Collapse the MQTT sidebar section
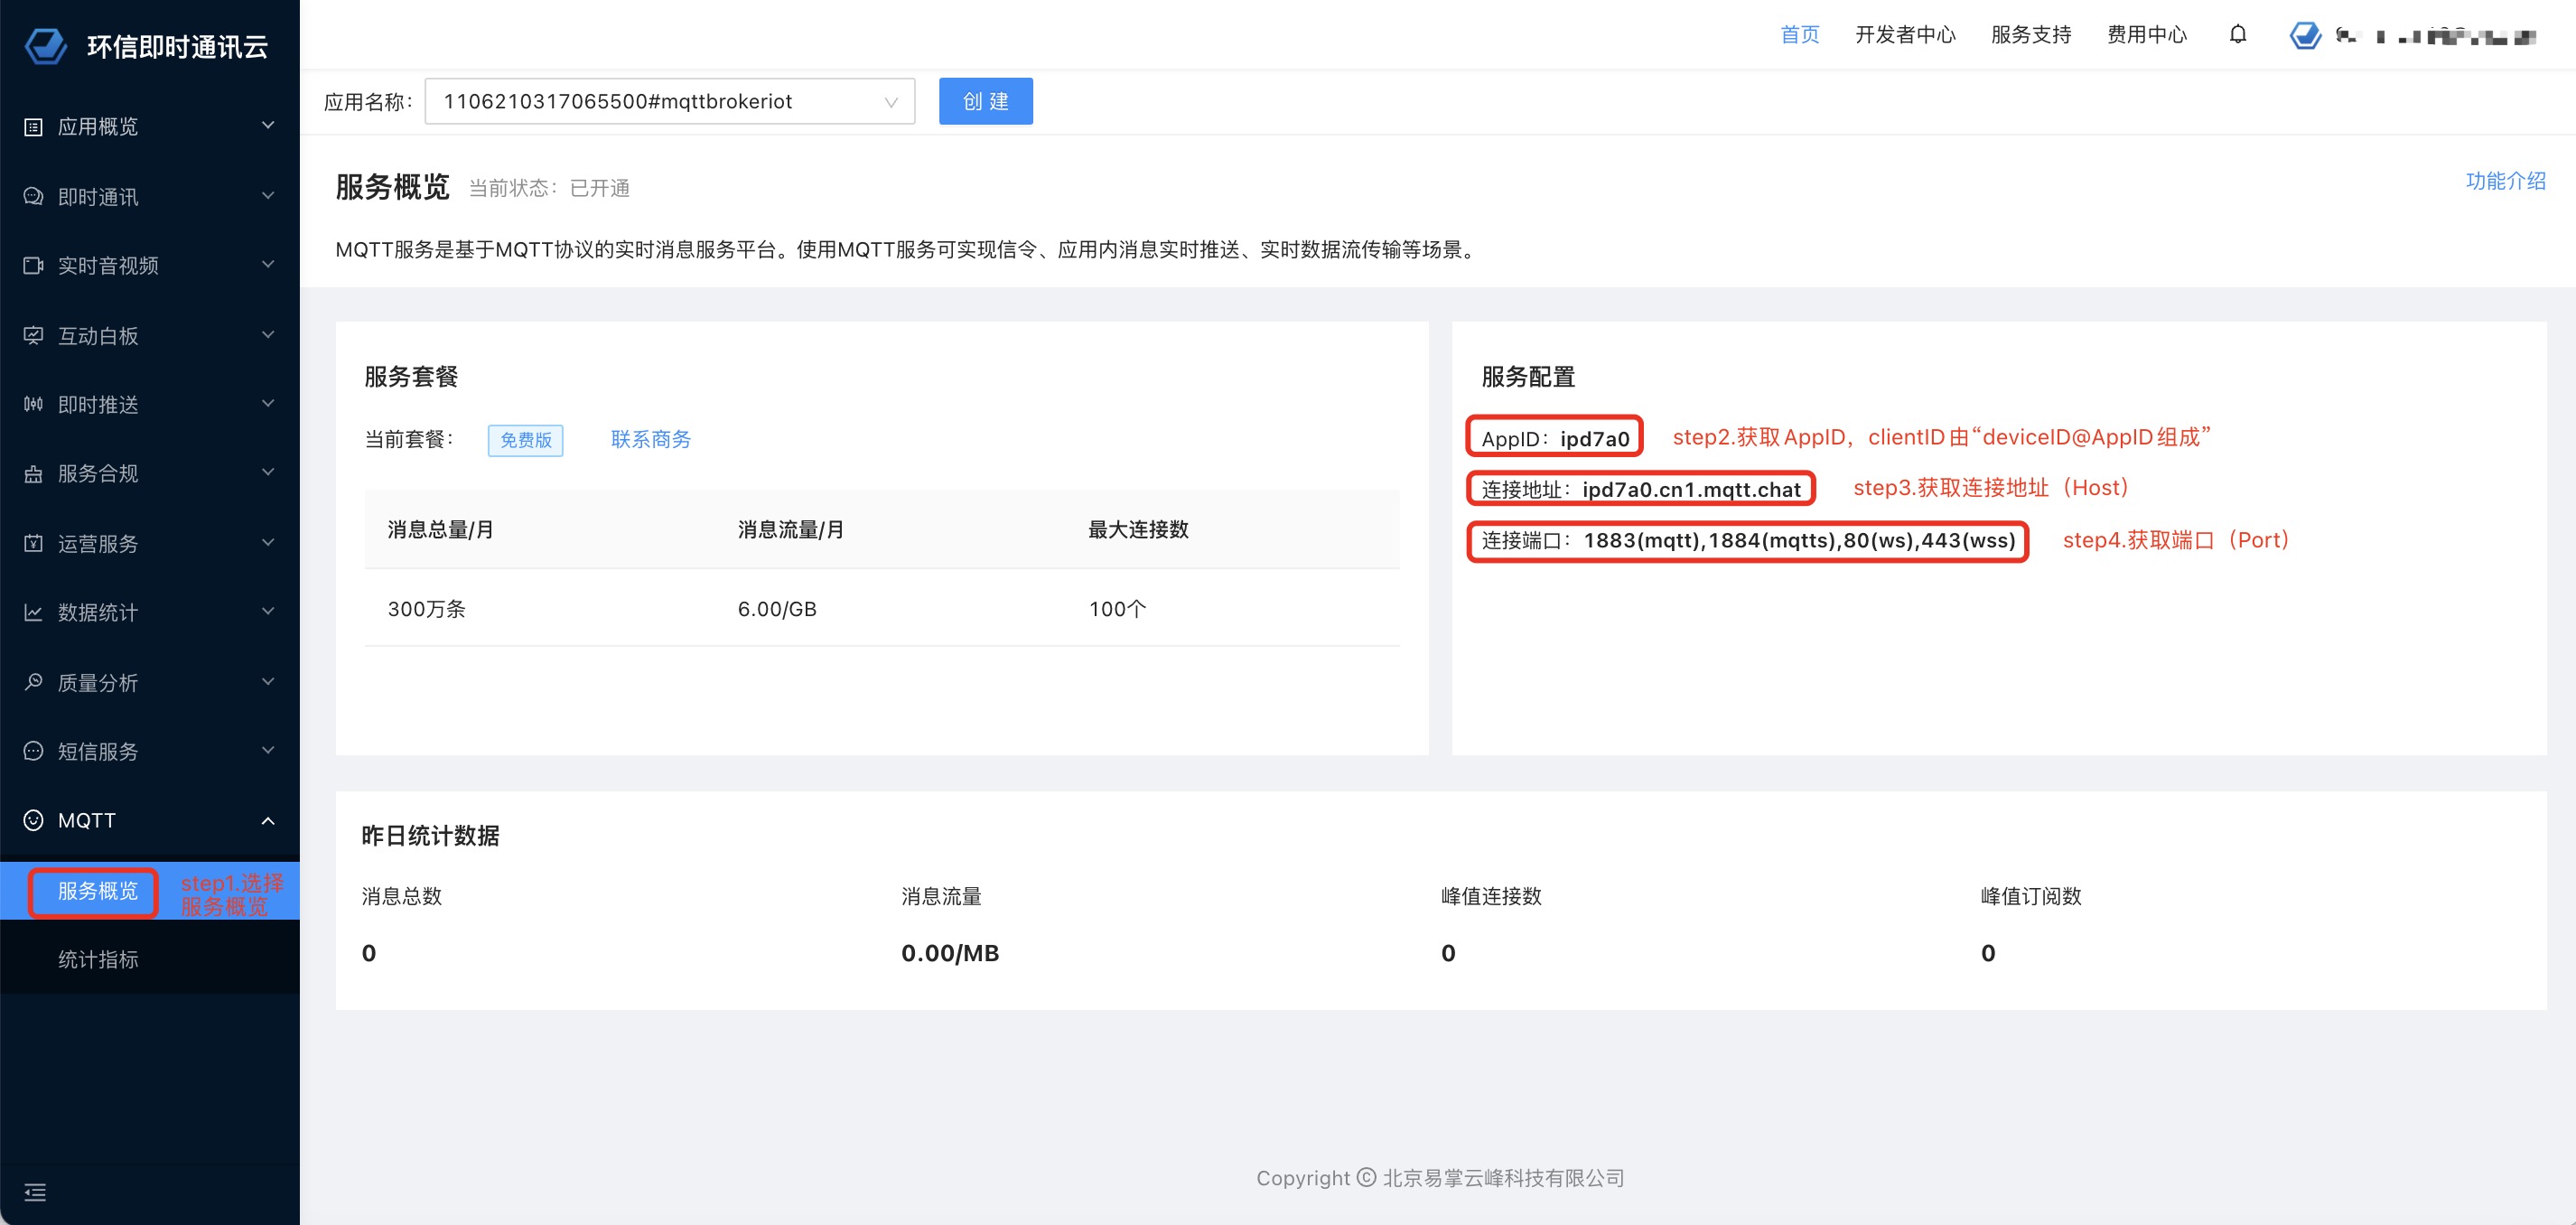The width and height of the screenshot is (2576, 1225). pos(267,821)
